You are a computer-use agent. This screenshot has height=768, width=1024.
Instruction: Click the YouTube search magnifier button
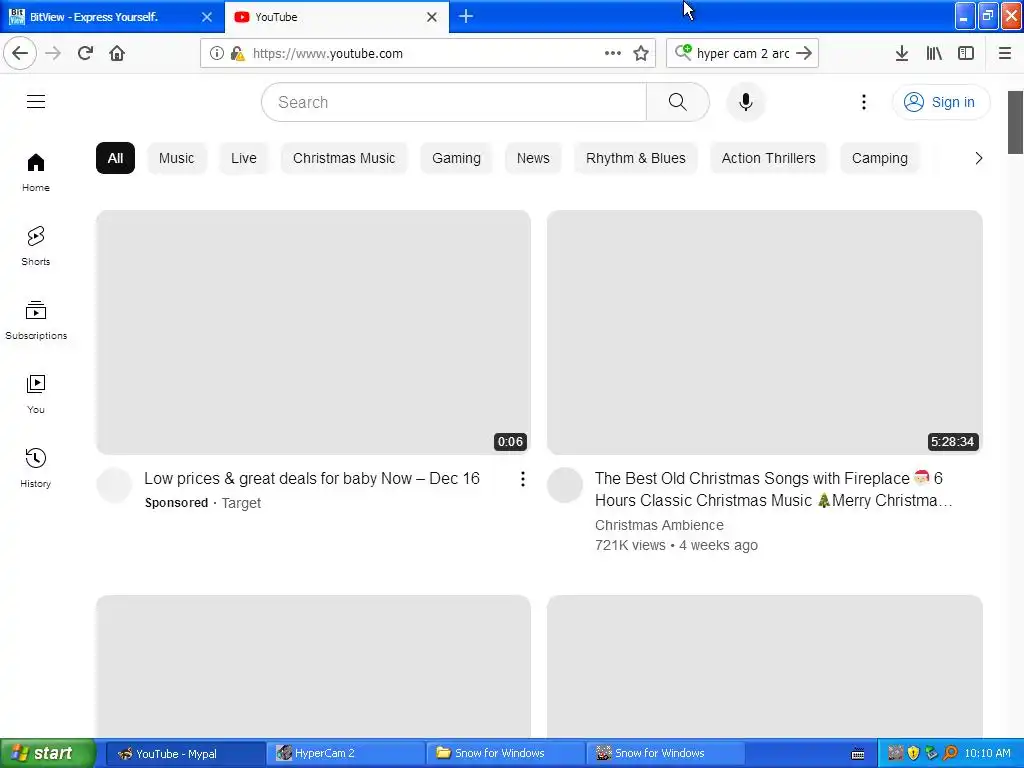coord(677,102)
